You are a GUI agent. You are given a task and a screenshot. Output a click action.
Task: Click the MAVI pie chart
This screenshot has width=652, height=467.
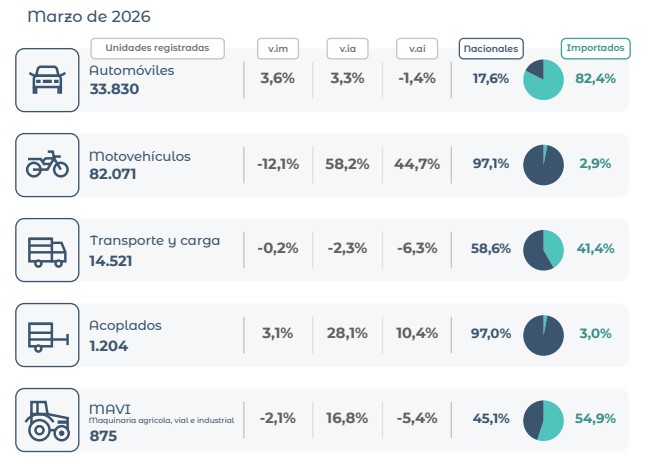point(544,419)
